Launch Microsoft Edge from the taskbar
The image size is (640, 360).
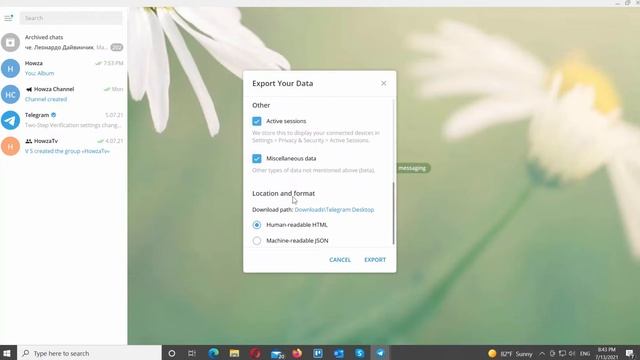[x=213, y=353]
